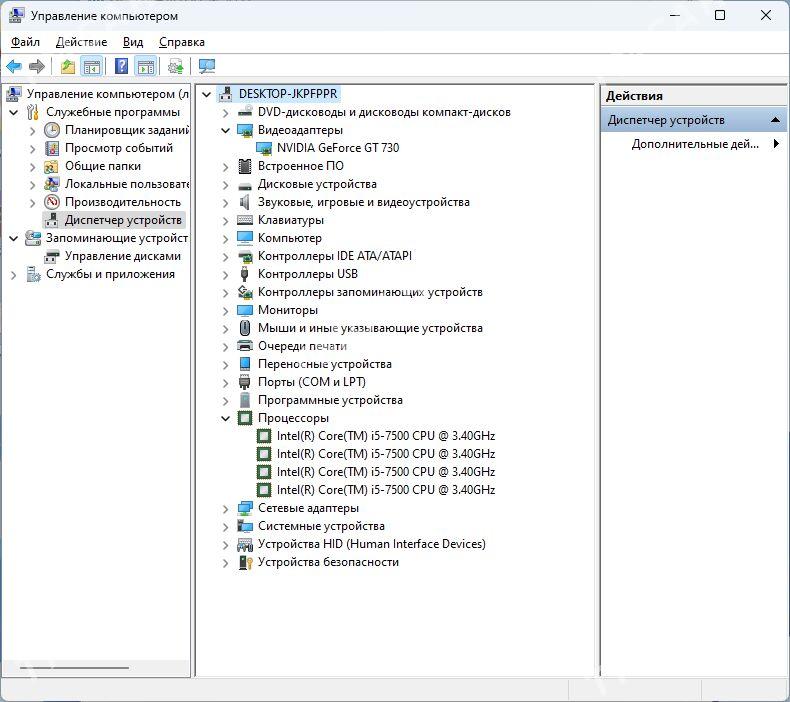790x702 pixels.
Task: Expand Службы и приложения node
Action: [14, 275]
